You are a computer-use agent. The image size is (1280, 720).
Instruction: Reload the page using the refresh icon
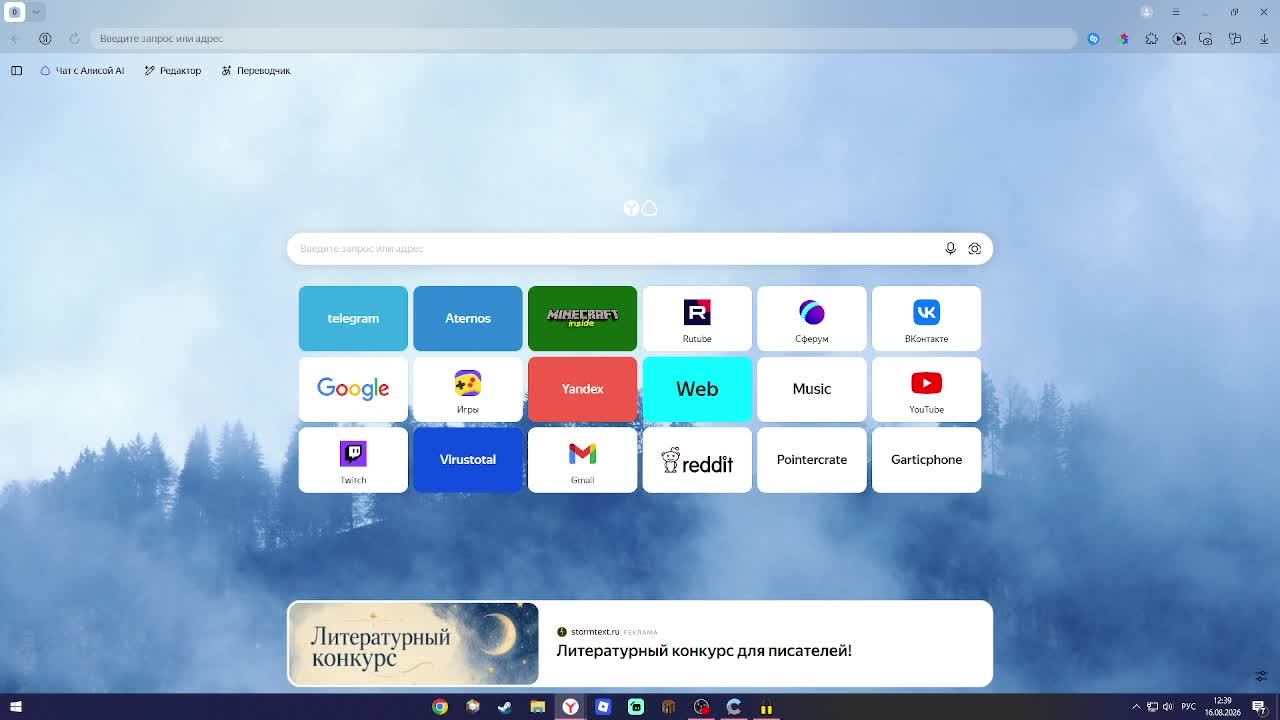click(74, 39)
